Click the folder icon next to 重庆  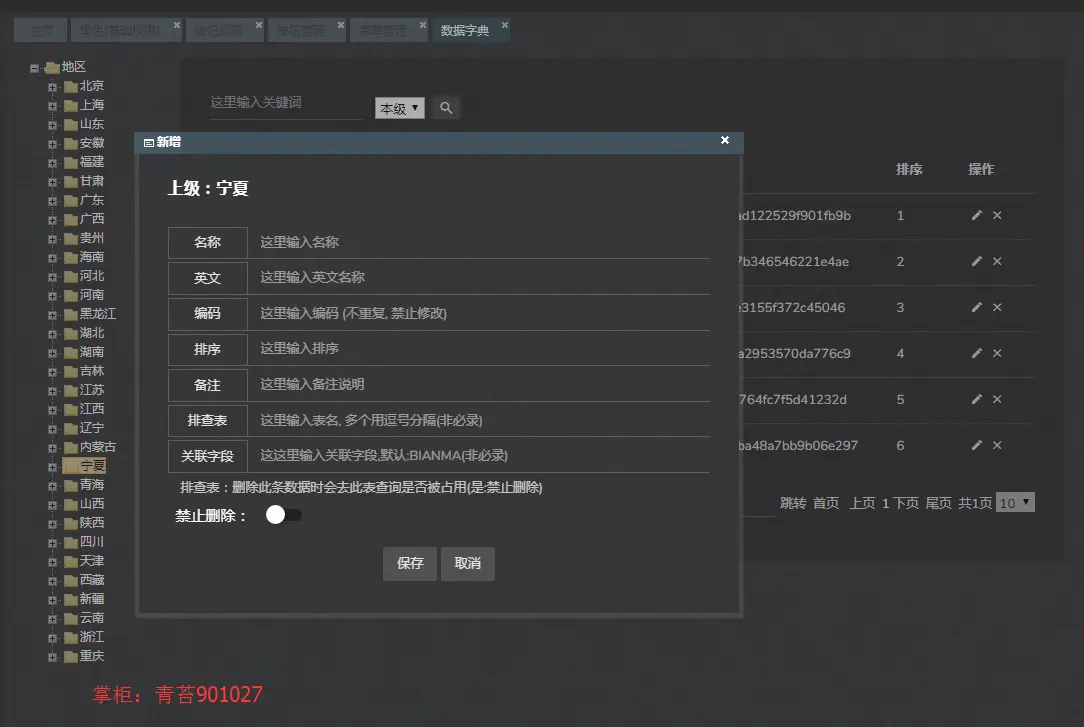pos(70,657)
